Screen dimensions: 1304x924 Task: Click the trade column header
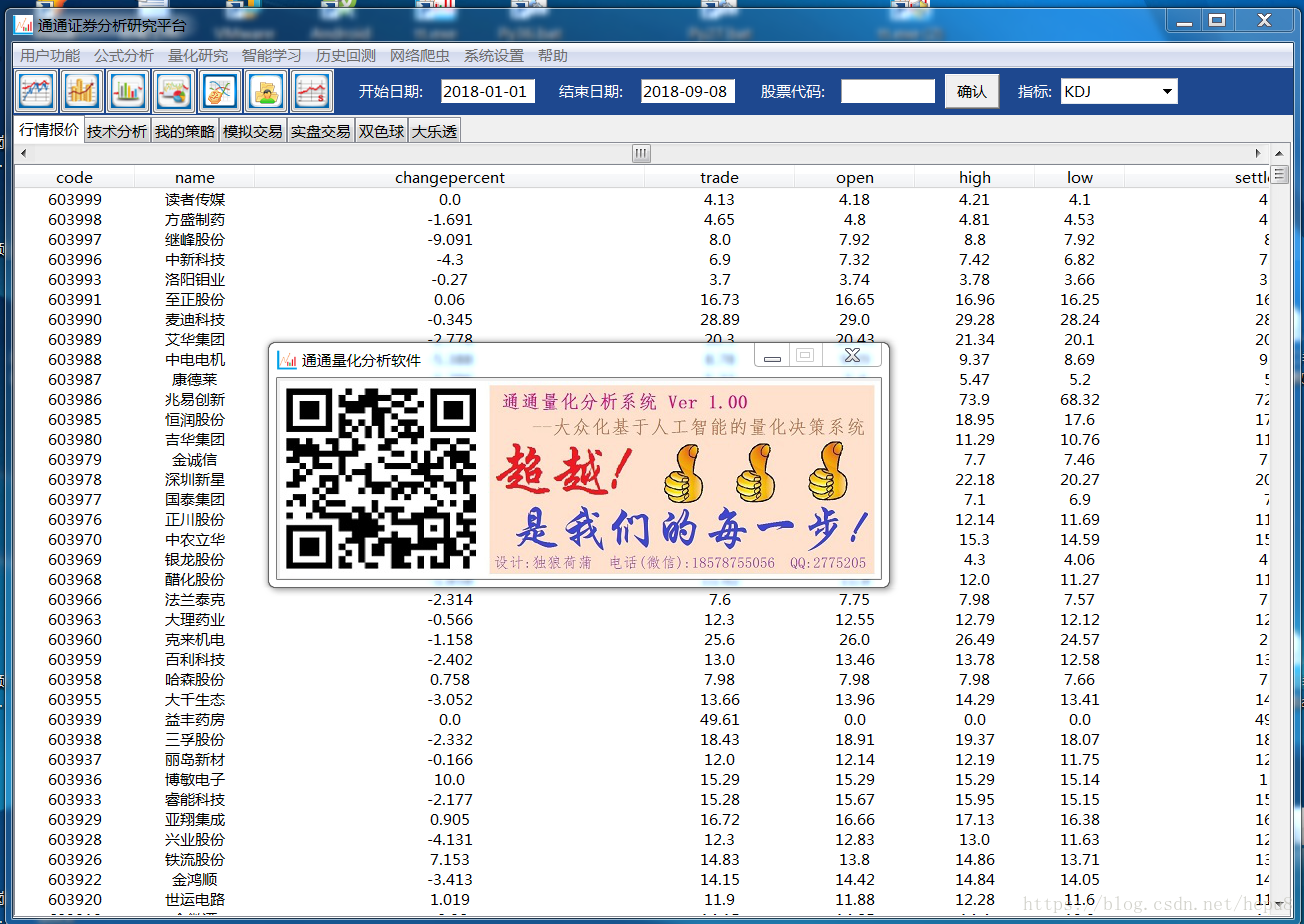pos(720,178)
